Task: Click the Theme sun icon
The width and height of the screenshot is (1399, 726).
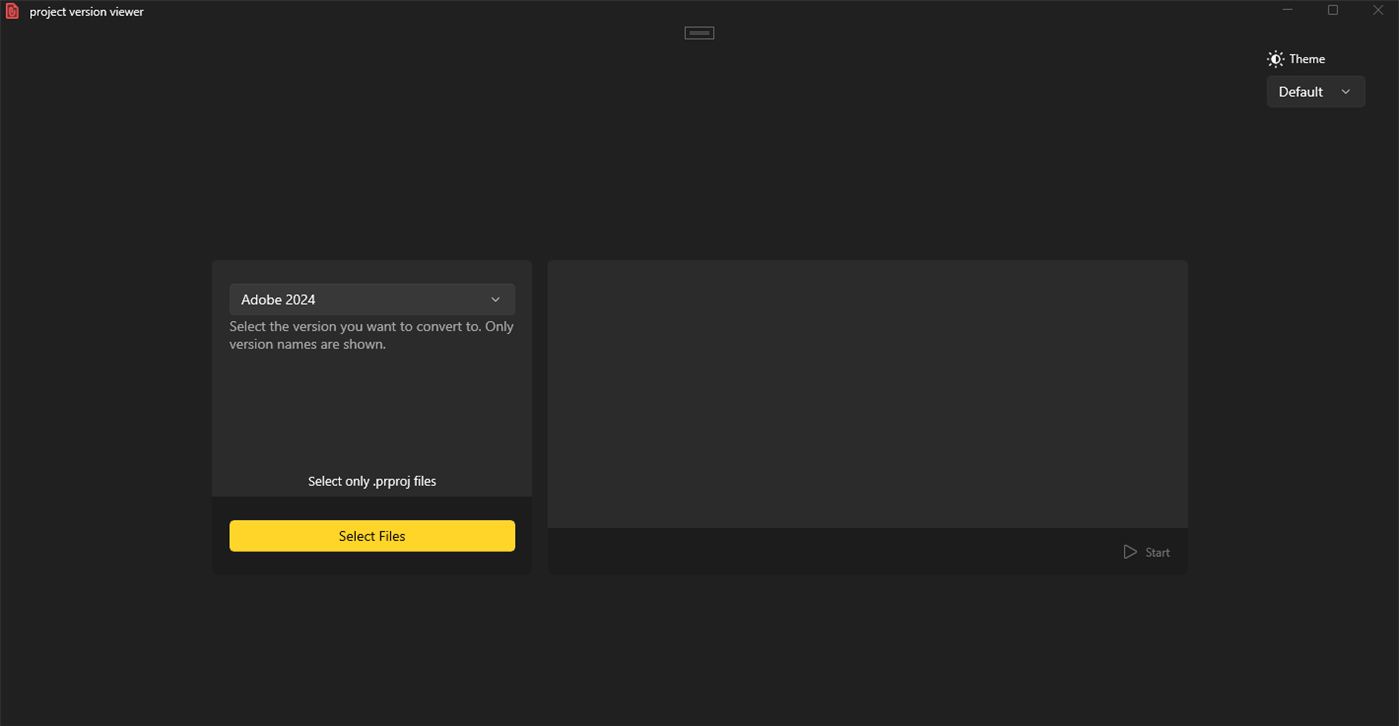Action: pos(1275,59)
